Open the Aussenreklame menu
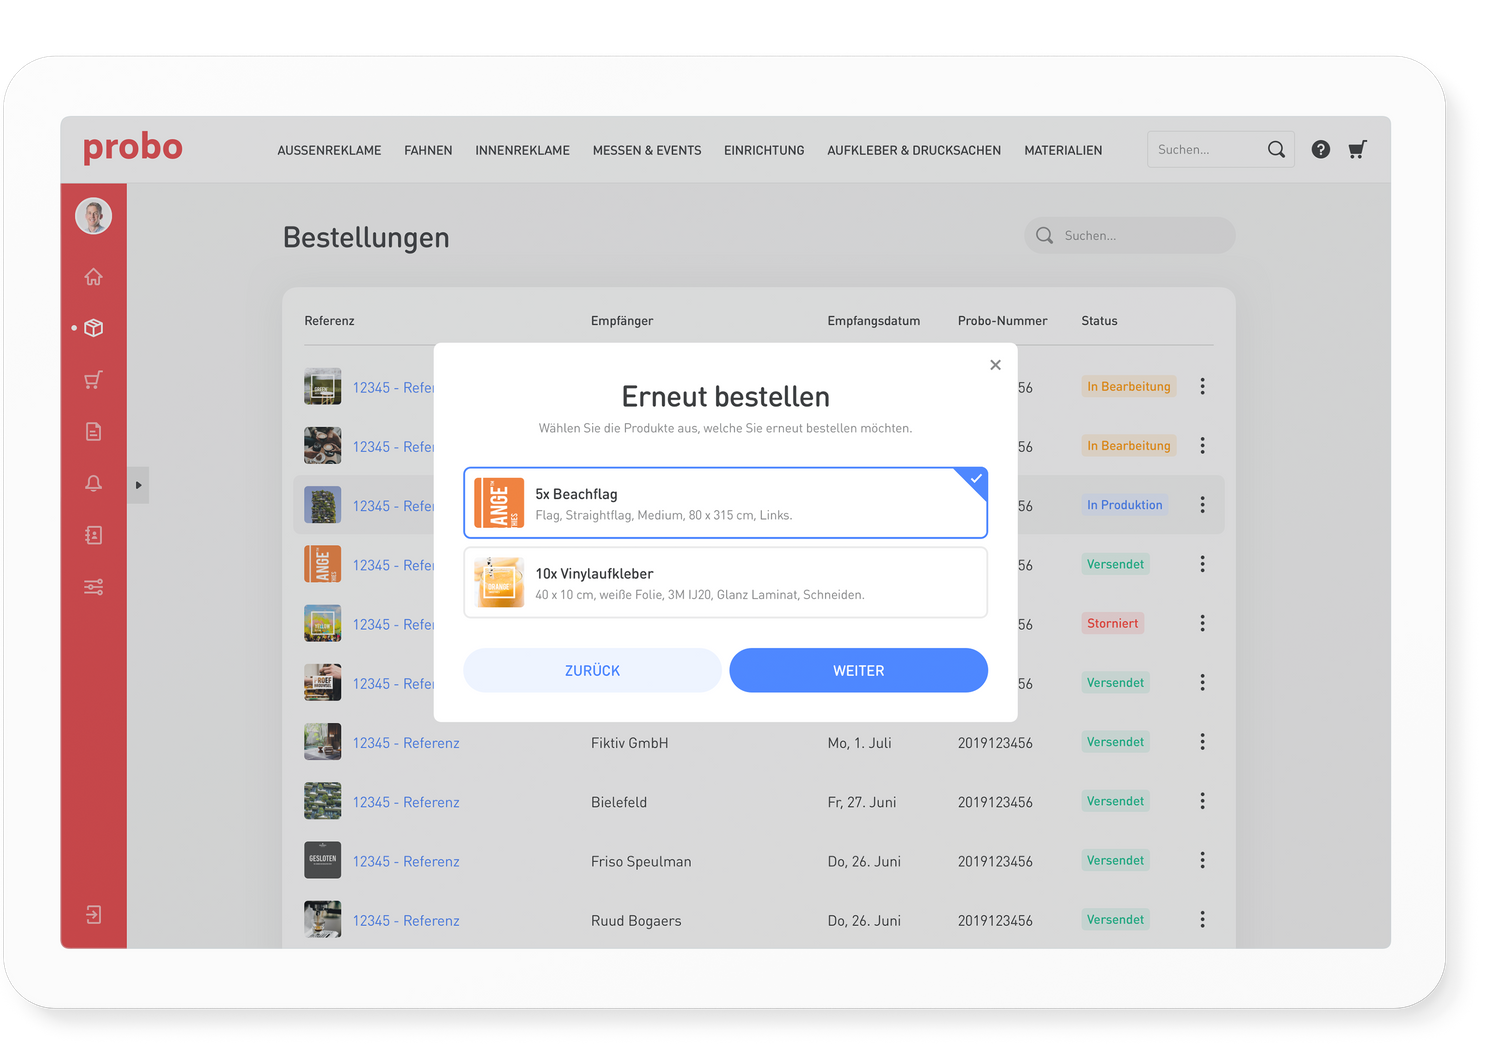 (329, 150)
